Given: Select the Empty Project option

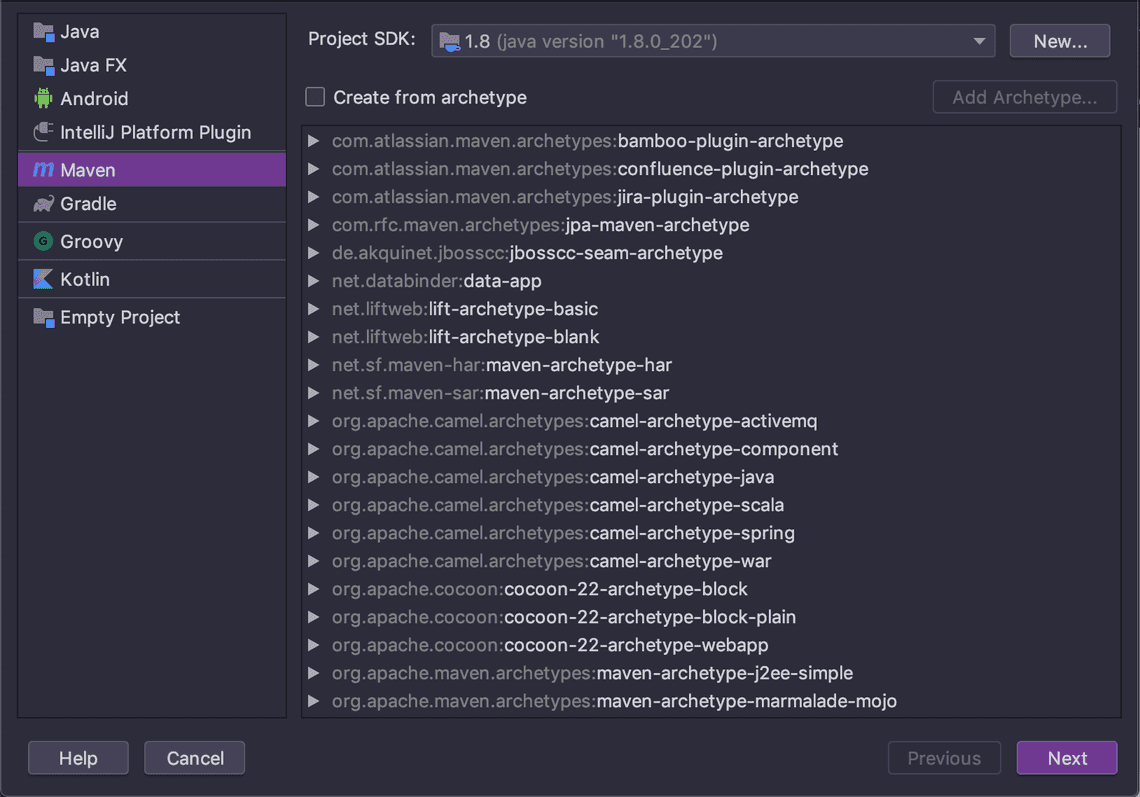Looking at the screenshot, I should (106, 317).
